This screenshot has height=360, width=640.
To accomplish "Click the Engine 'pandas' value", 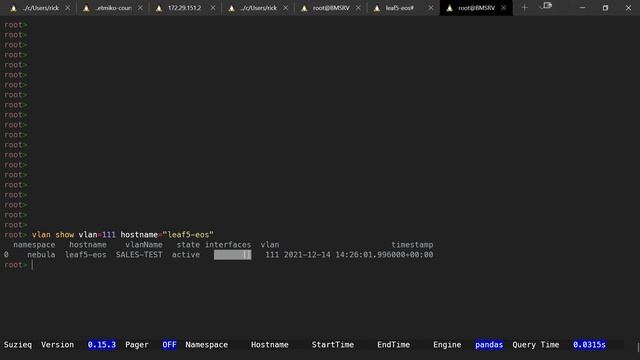I will click(x=489, y=345).
